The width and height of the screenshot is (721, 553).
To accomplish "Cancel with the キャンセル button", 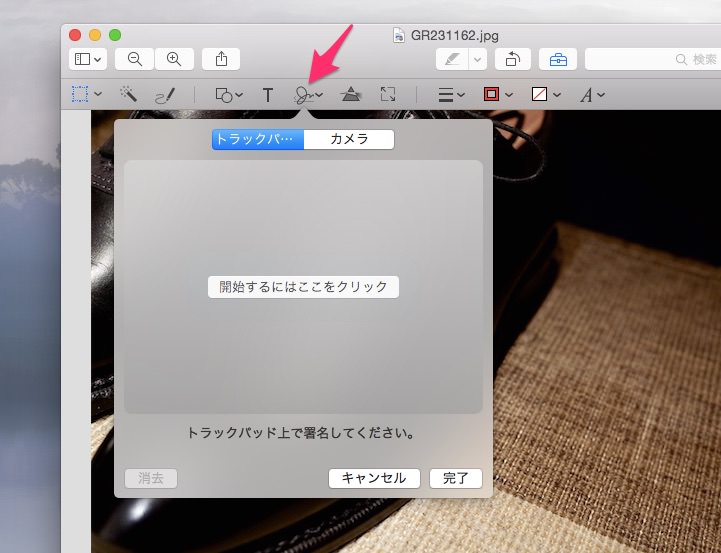I will [x=374, y=478].
